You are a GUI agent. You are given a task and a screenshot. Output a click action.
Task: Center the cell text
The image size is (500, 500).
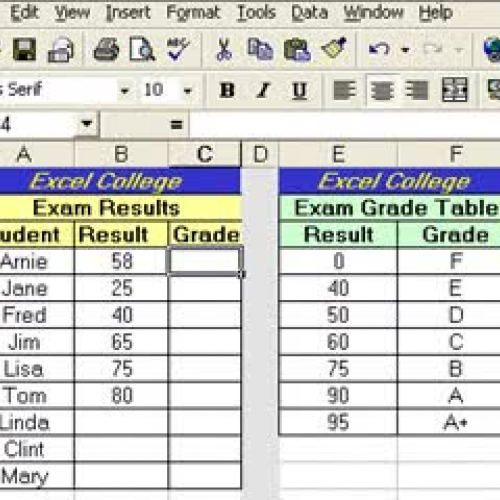[382, 90]
